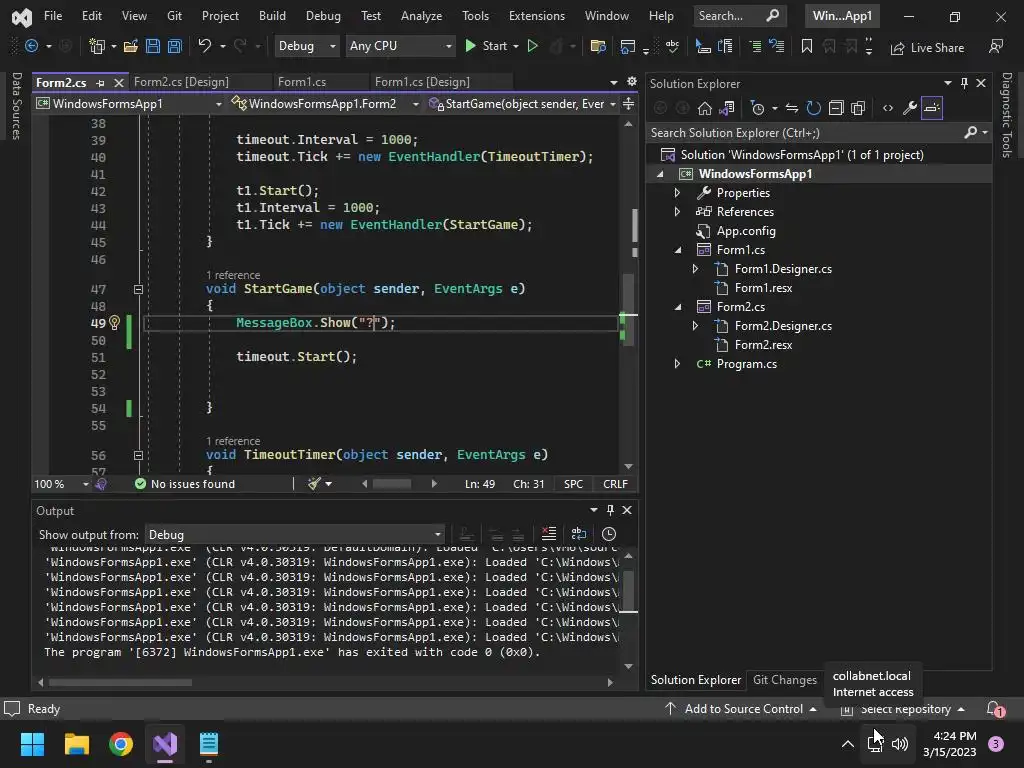
Task: Click the top Search box
Action: [738, 16]
